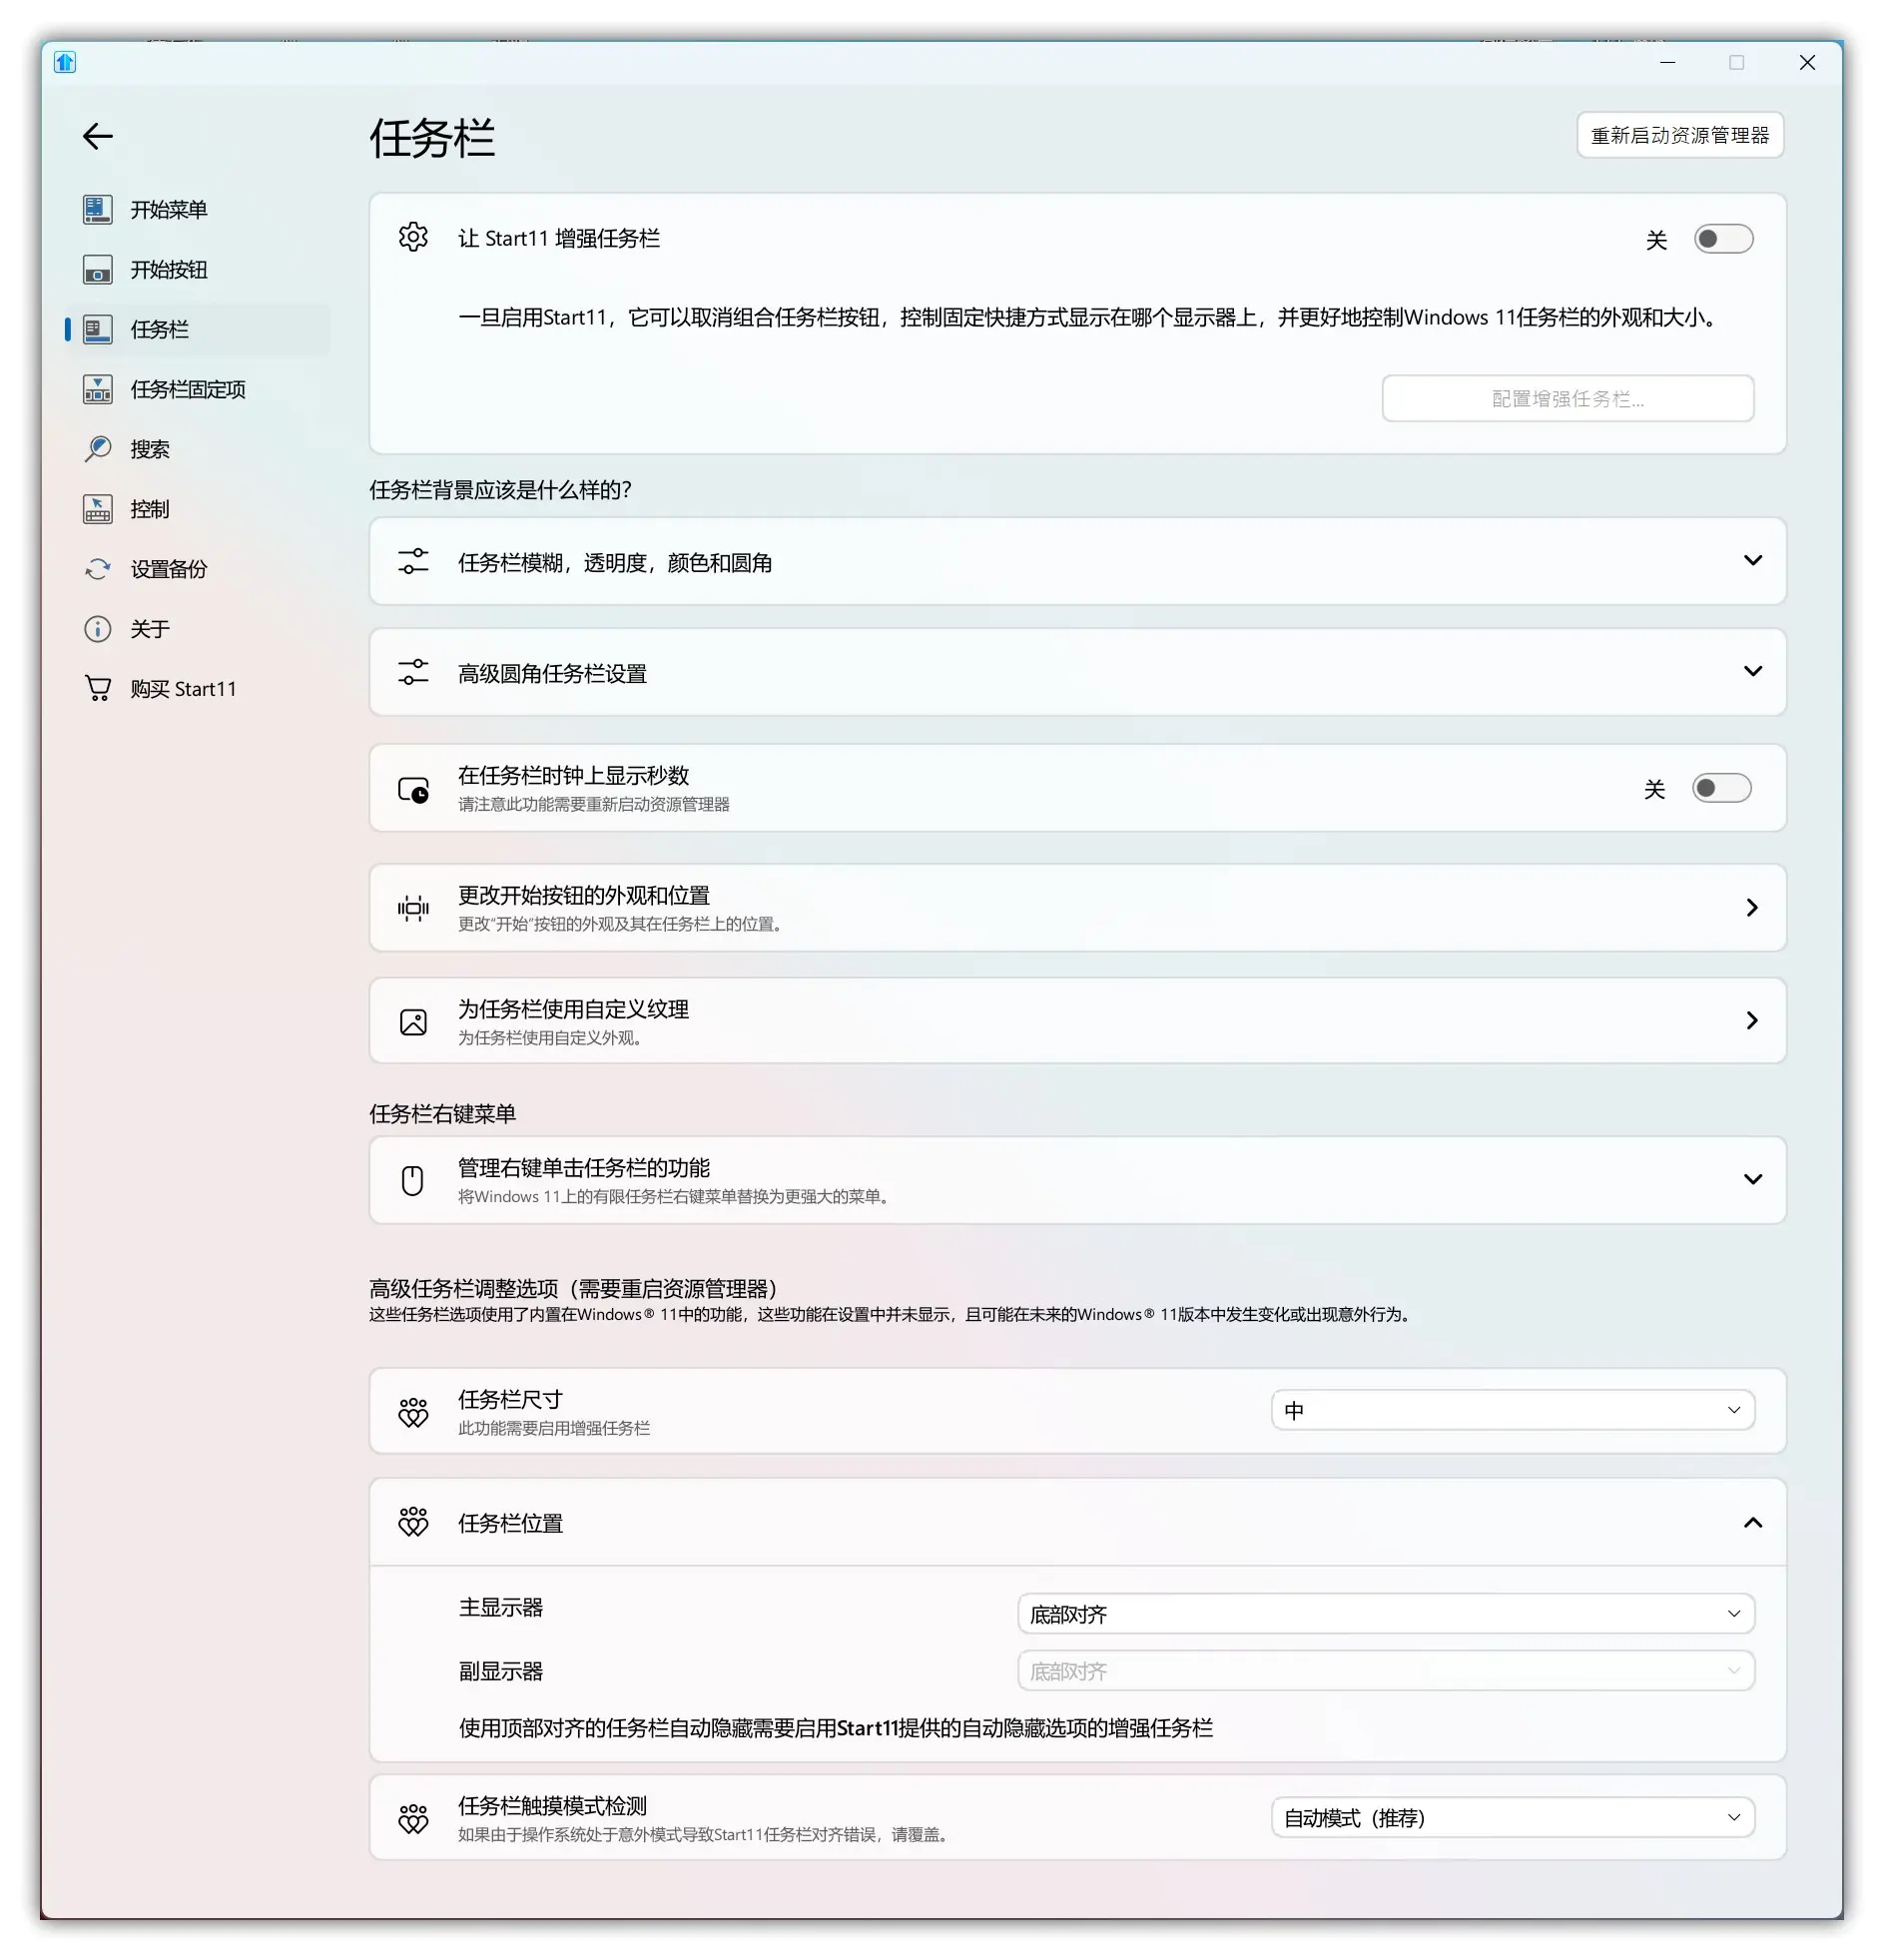Click the 开始菜单 sidebar icon
The image size is (1884, 1960).
pyautogui.click(x=97, y=209)
